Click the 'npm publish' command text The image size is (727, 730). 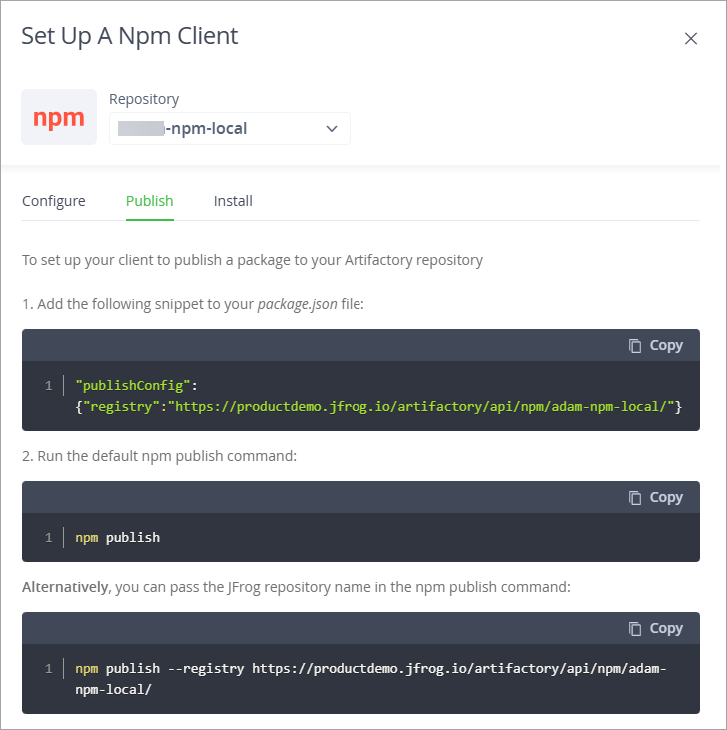click(117, 538)
